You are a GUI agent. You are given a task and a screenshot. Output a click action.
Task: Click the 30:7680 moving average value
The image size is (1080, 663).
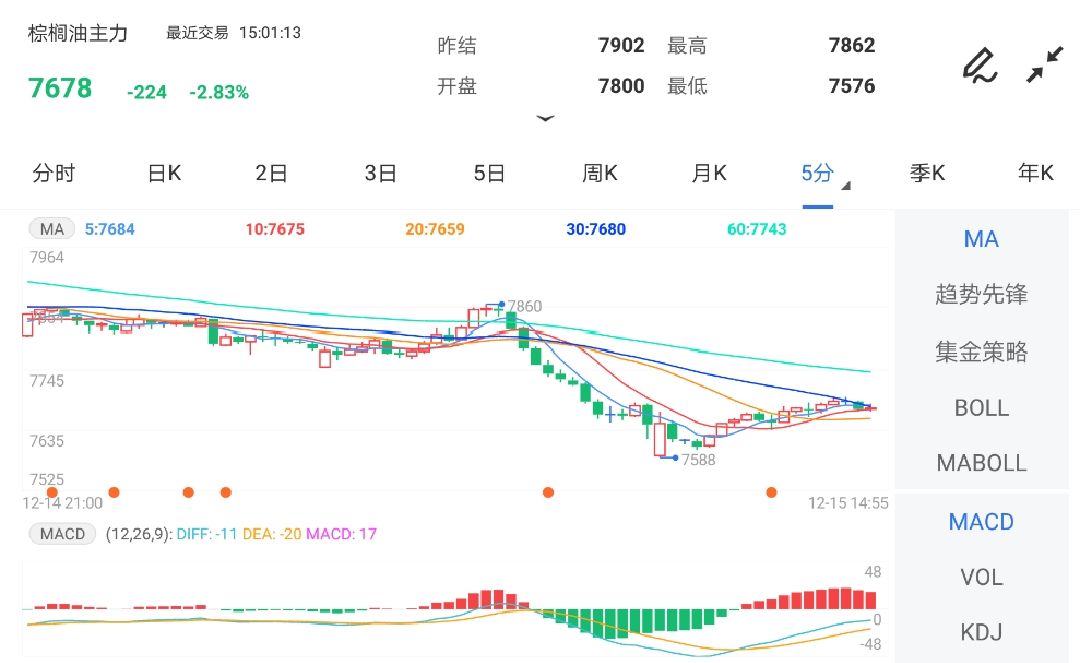pos(596,229)
